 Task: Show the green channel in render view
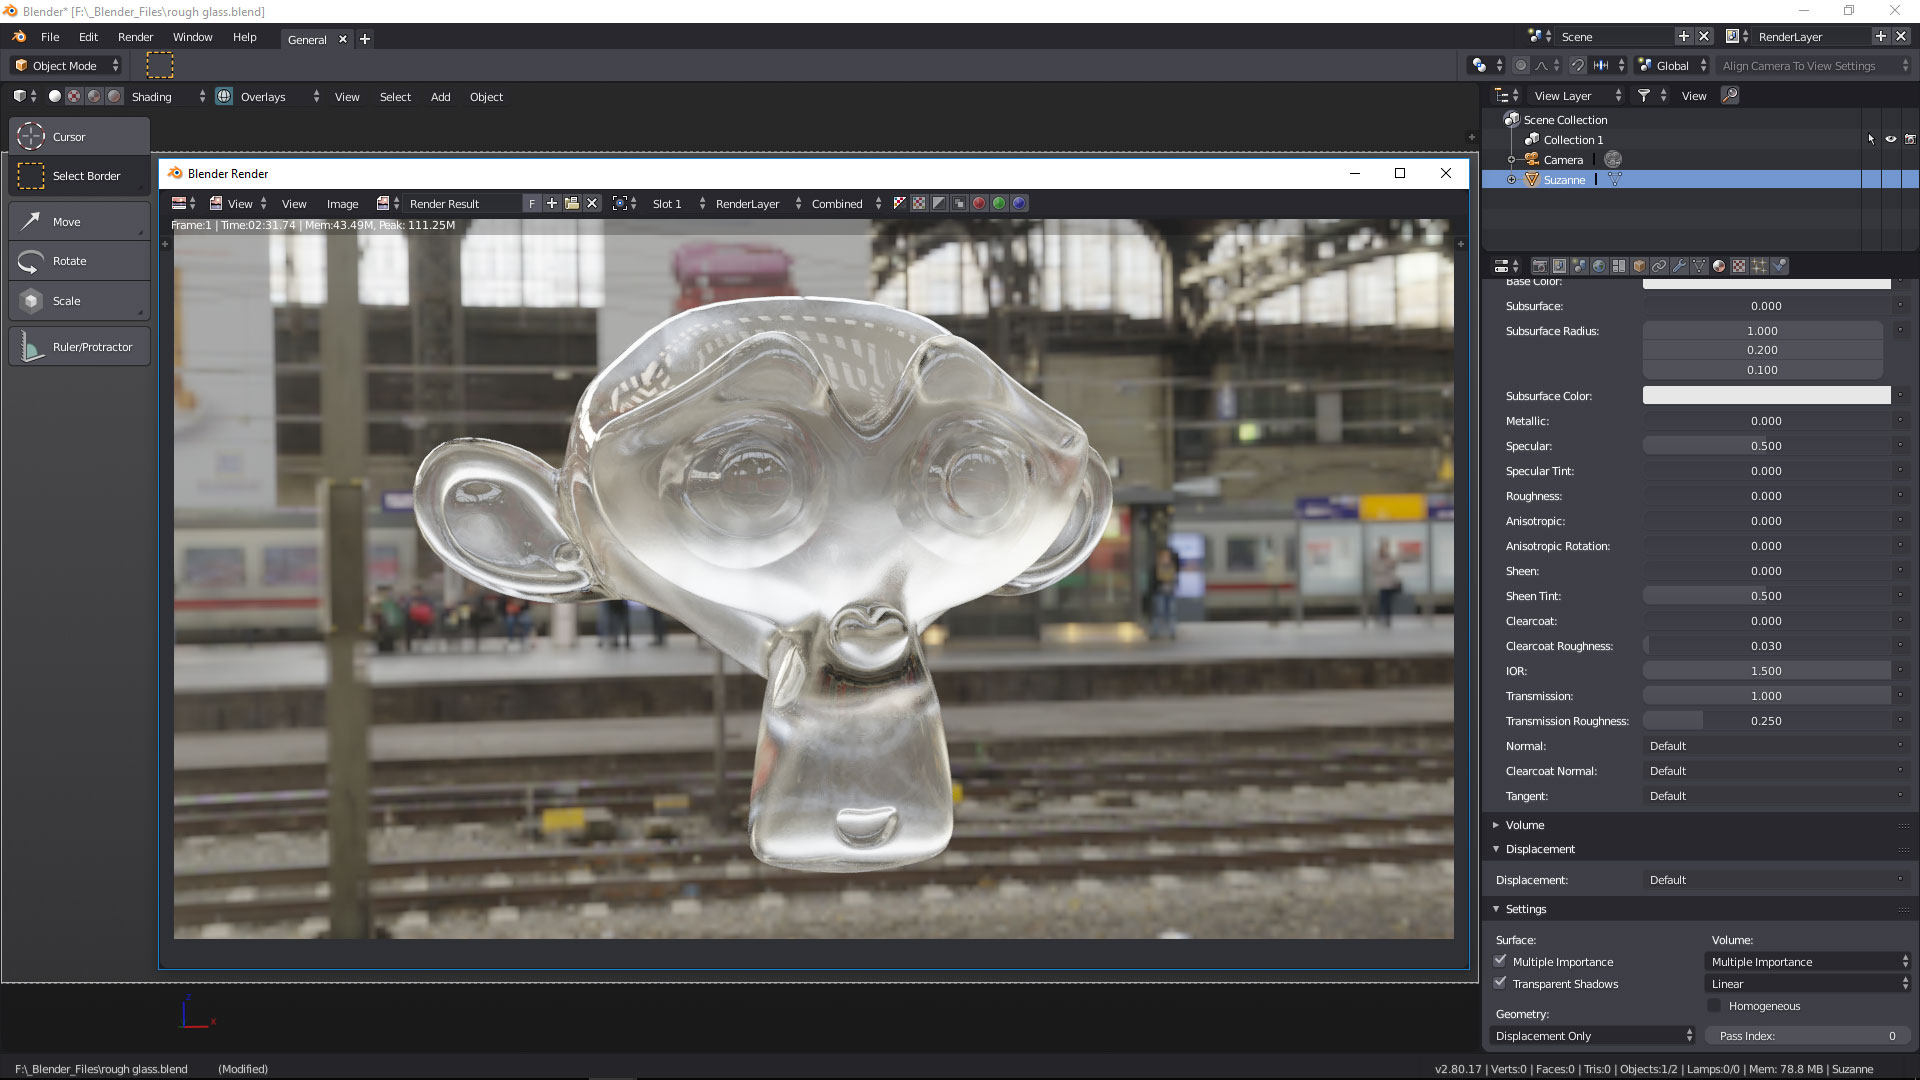(999, 203)
